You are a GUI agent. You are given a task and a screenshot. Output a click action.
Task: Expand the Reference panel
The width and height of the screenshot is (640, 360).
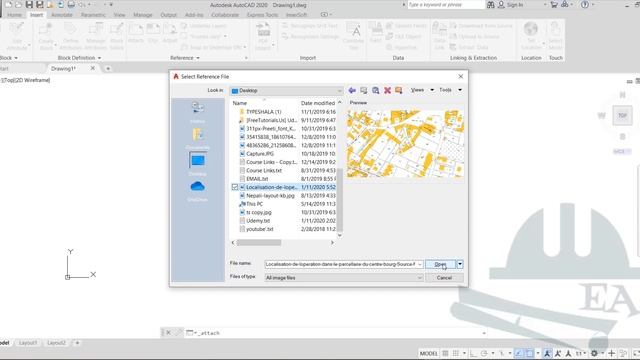[185, 58]
